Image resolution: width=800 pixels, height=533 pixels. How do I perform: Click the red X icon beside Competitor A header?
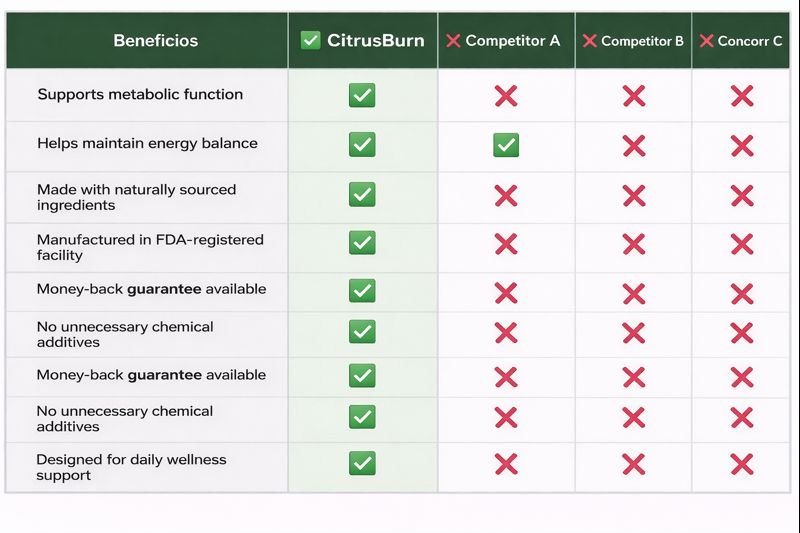coord(453,41)
